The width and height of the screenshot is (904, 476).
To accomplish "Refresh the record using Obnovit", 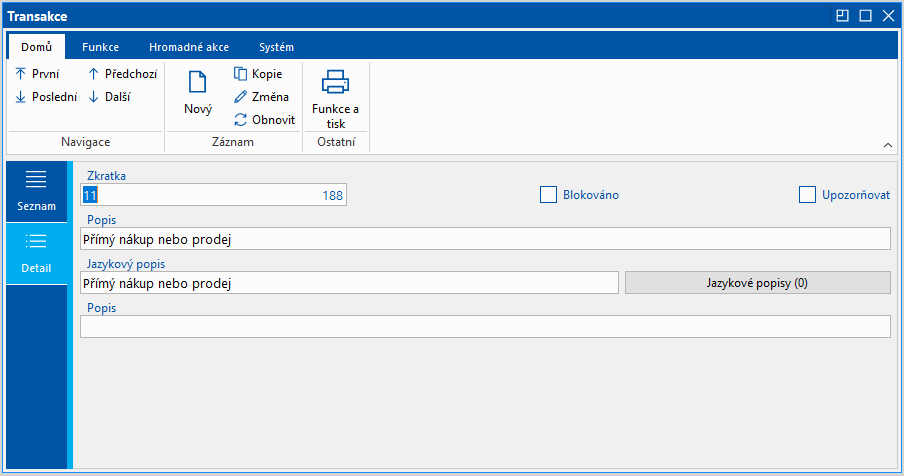I will point(264,120).
